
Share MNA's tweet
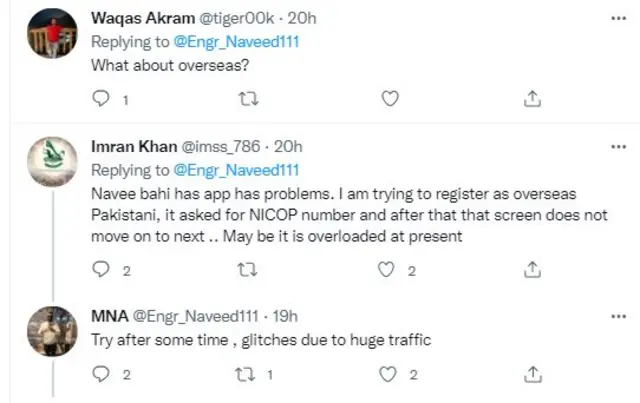coord(534,374)
